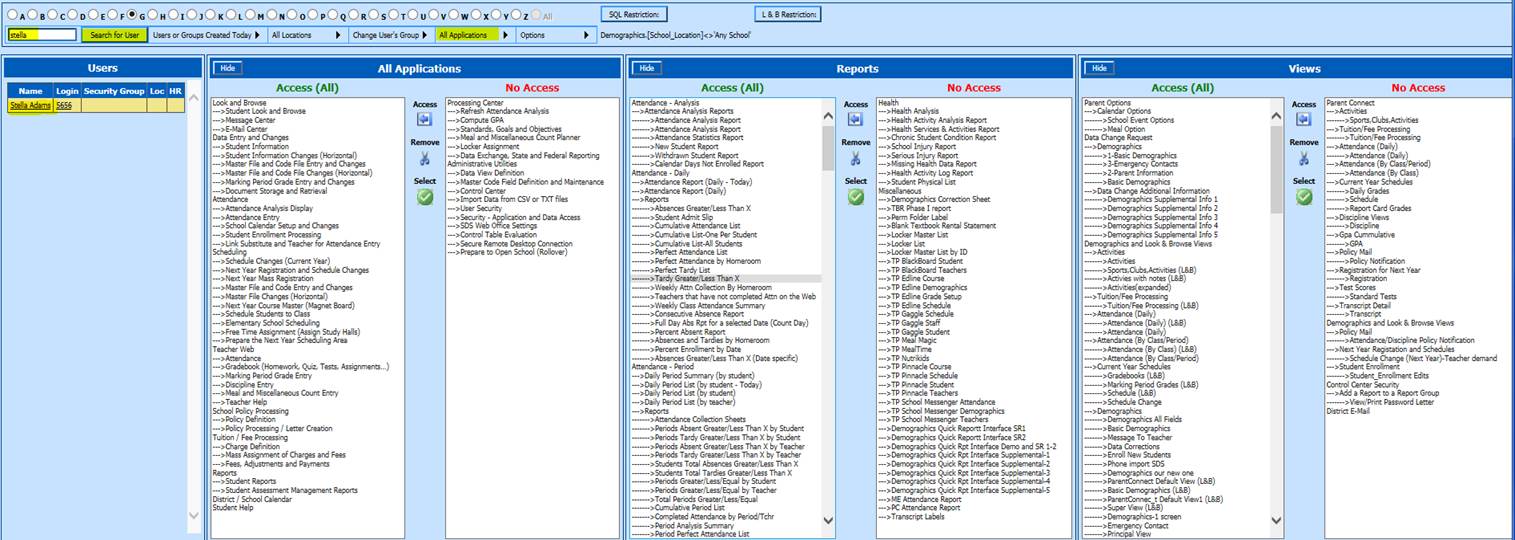The width and height of the screenshot is (1515, 540).
Task: Select 'E-Mail Center' in Access list
Action: (240, 128)
